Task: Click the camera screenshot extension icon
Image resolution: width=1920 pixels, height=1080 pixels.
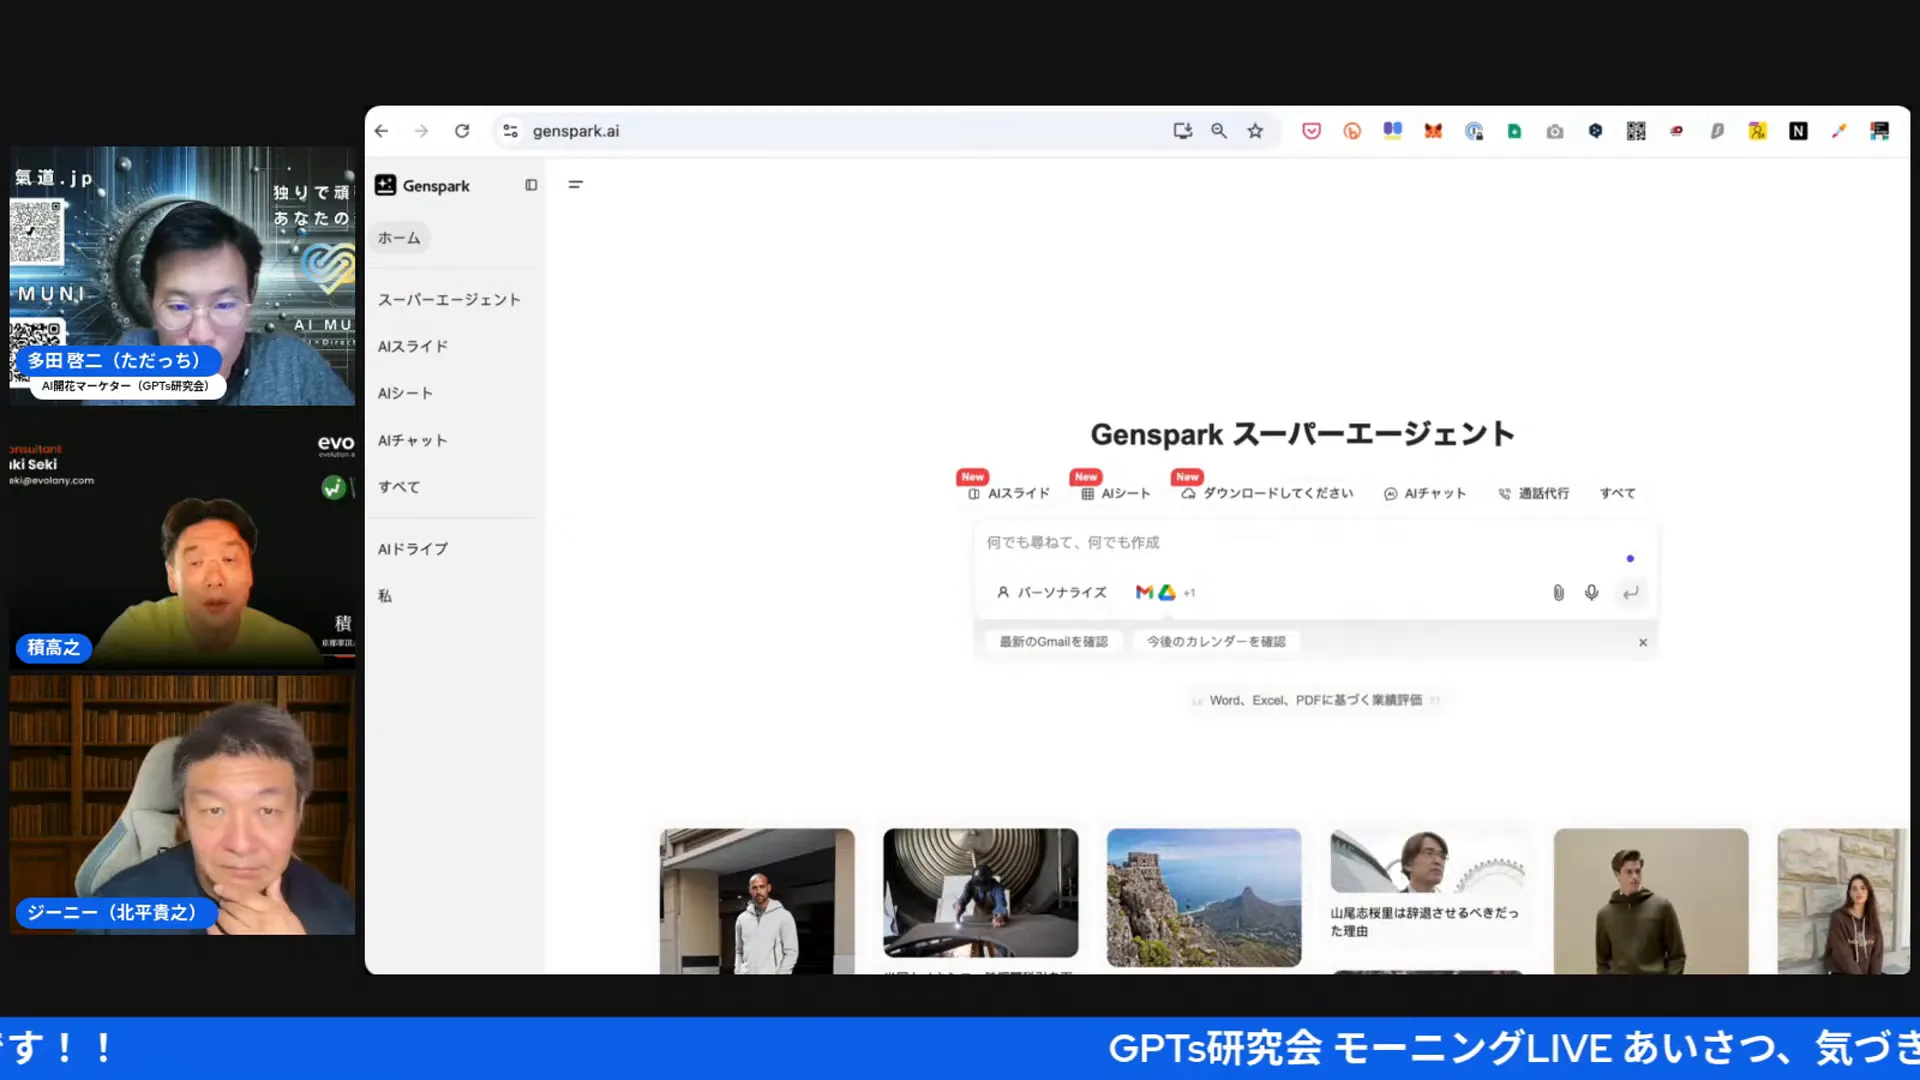Action: pyautogui.click(x=1554, y=131)
